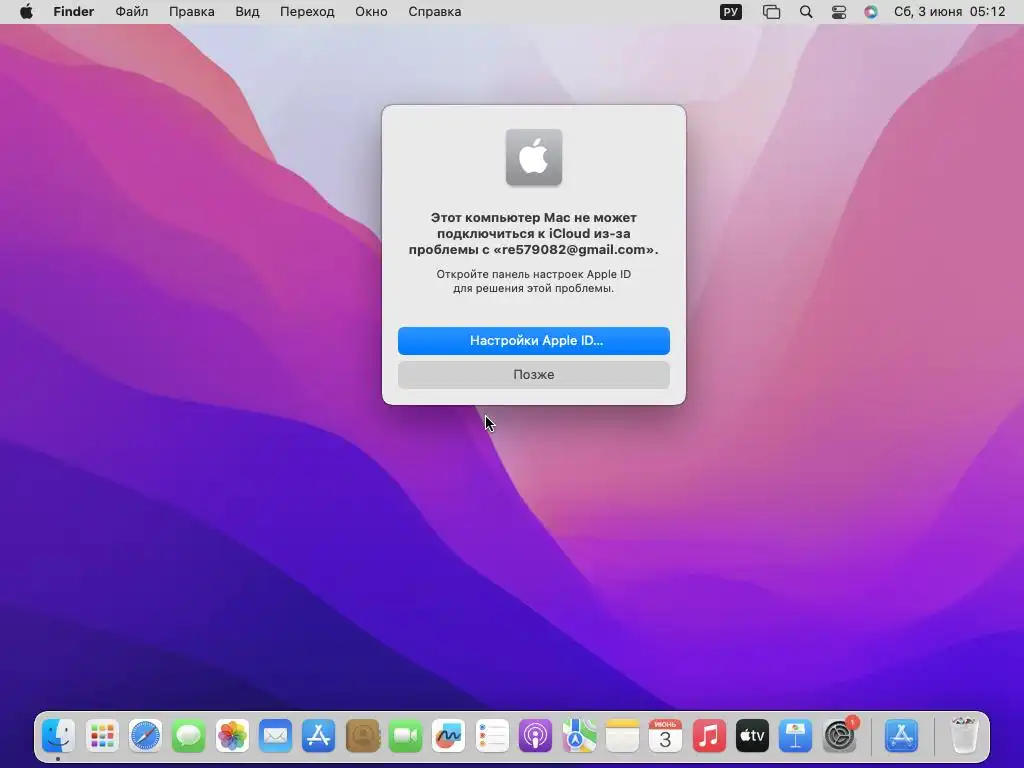1024x768 pixels.
Task: Open the Правка menu
Action: (191, 12)
